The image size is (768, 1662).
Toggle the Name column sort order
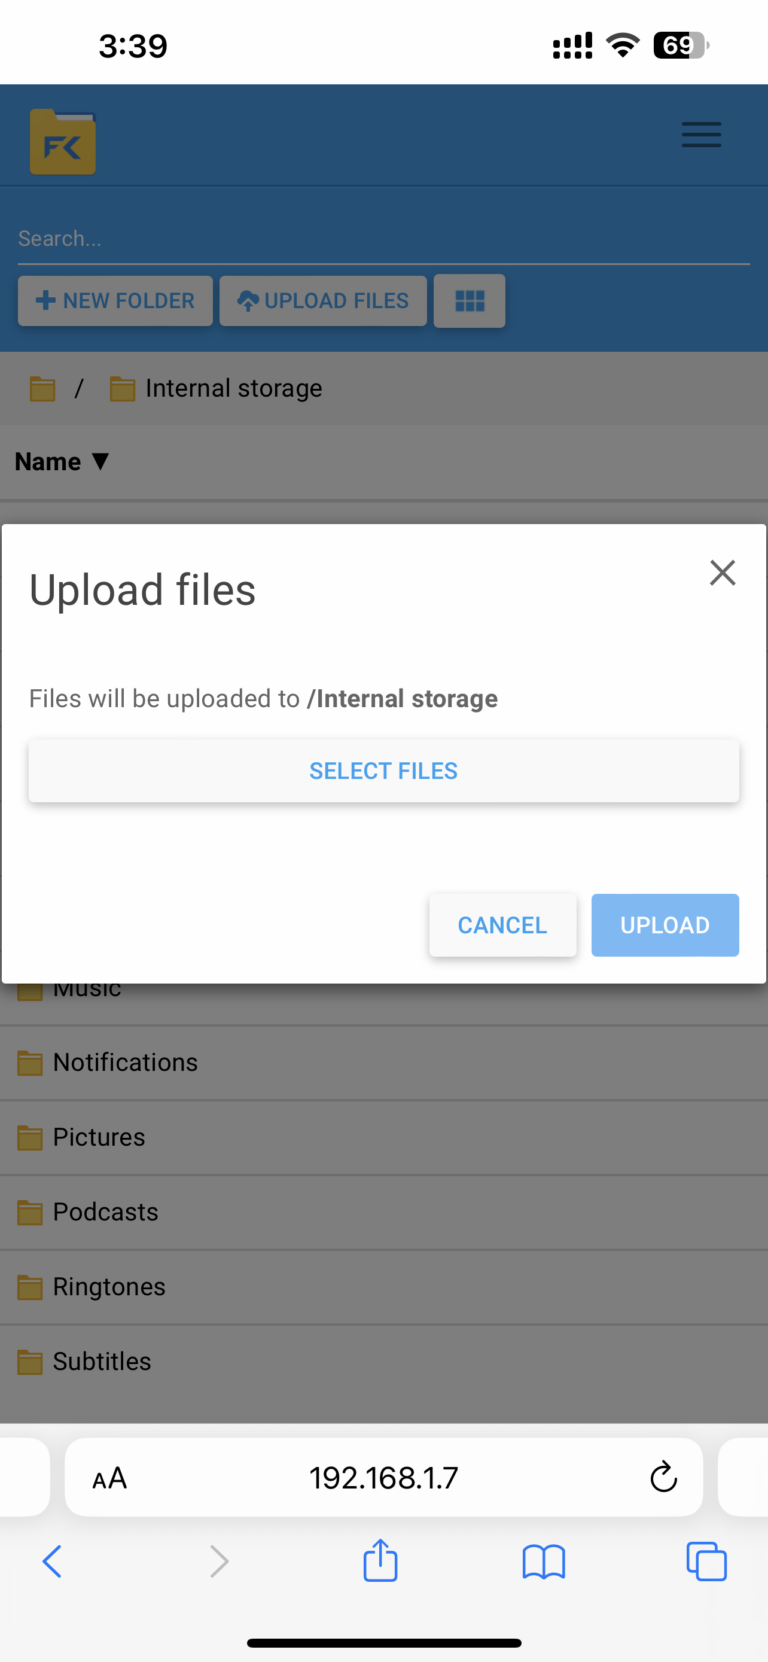click(x=62, y=461)
